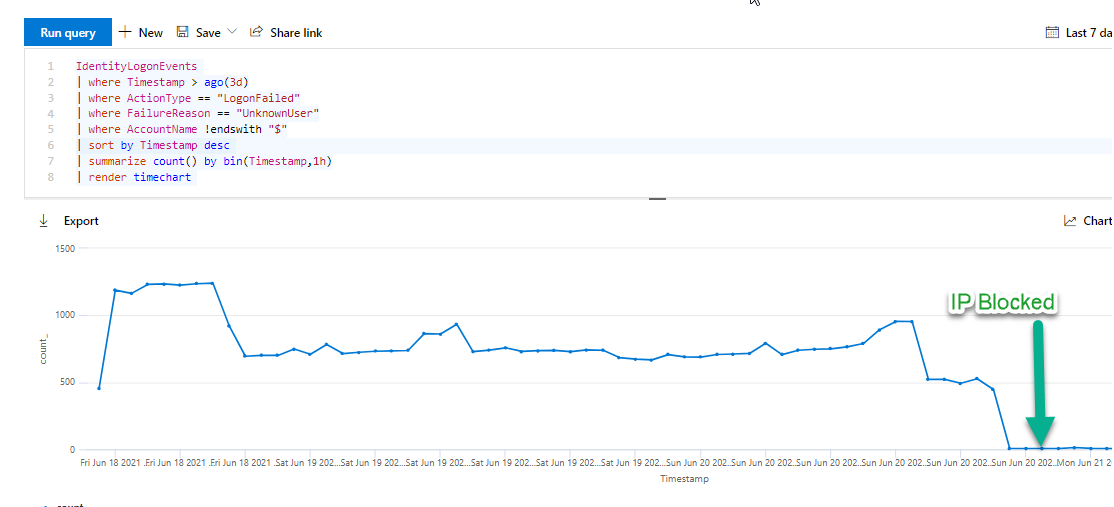The width and height of the screenshot is (1114, 507).
Task: Click the first data point near 450 count
Action: tap(99, 388)
